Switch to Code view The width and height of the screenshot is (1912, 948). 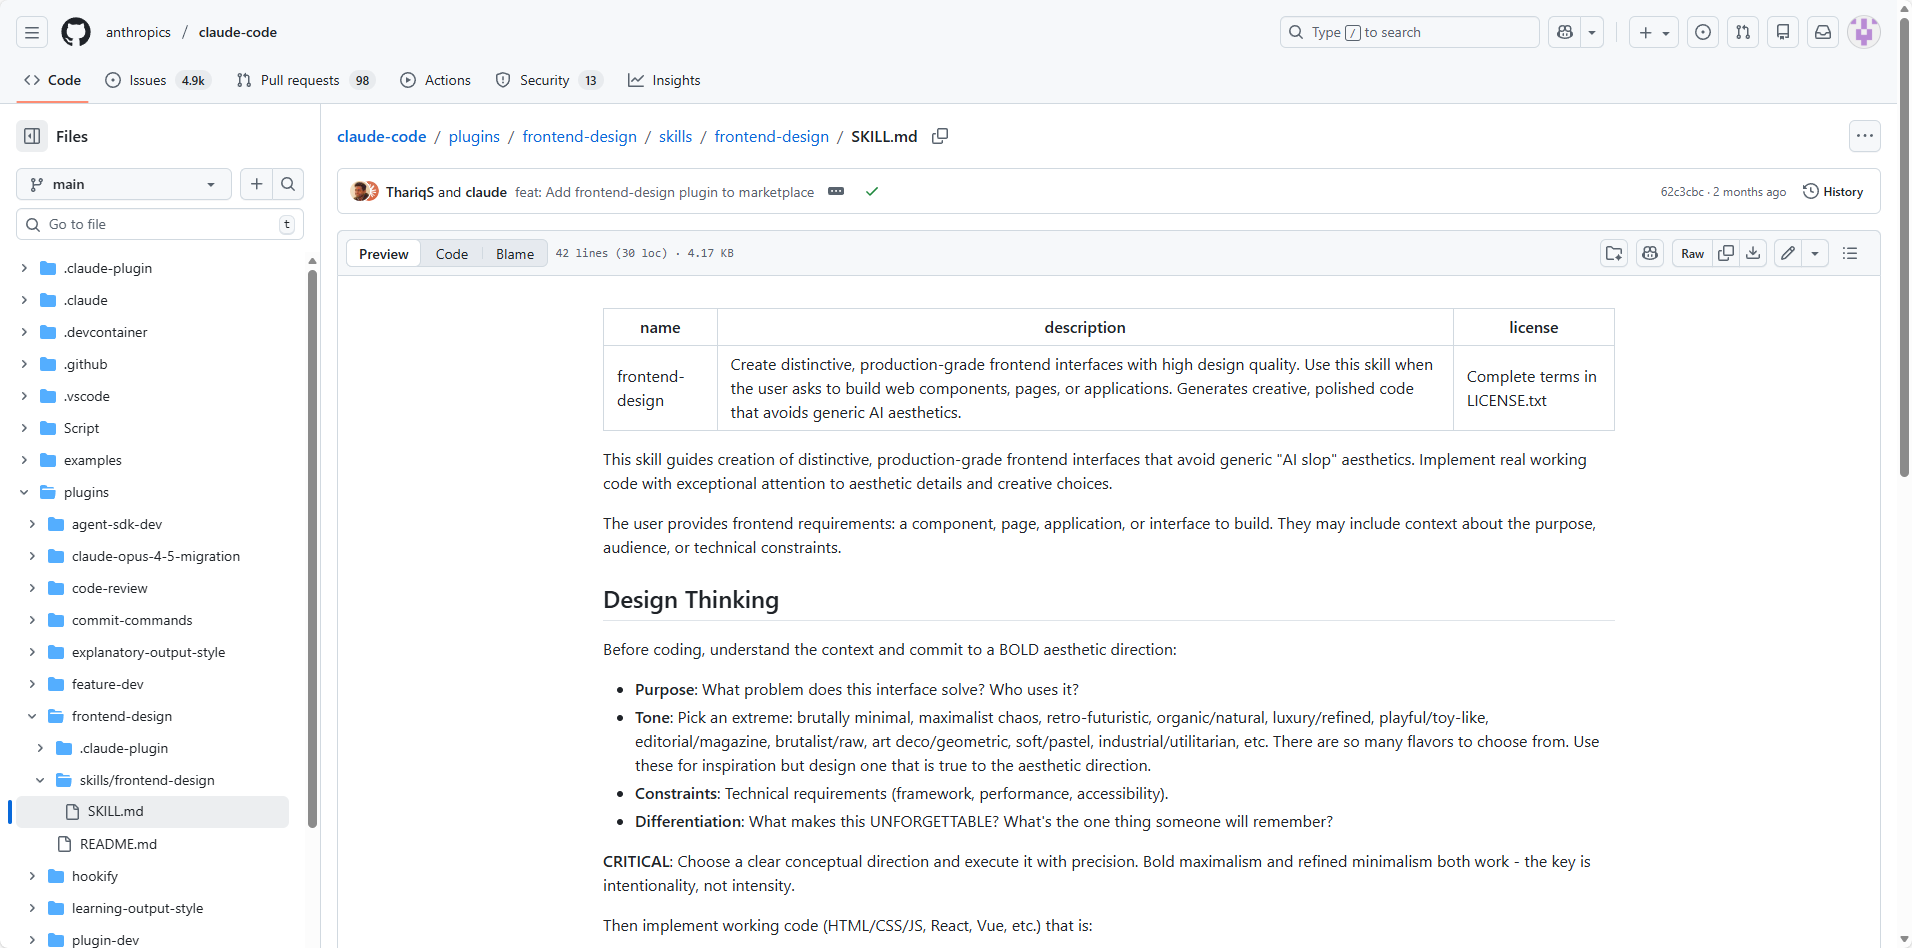[452, 254]
